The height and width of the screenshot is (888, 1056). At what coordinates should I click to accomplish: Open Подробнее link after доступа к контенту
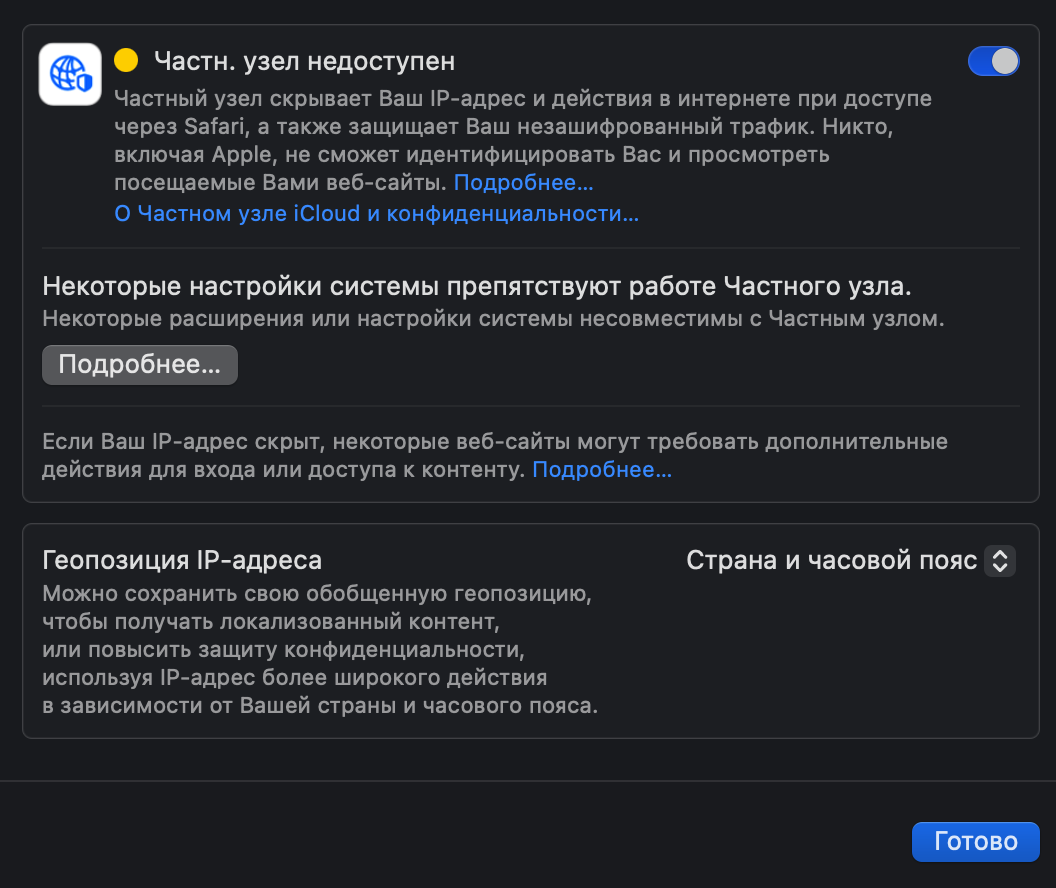click(602, 470)
